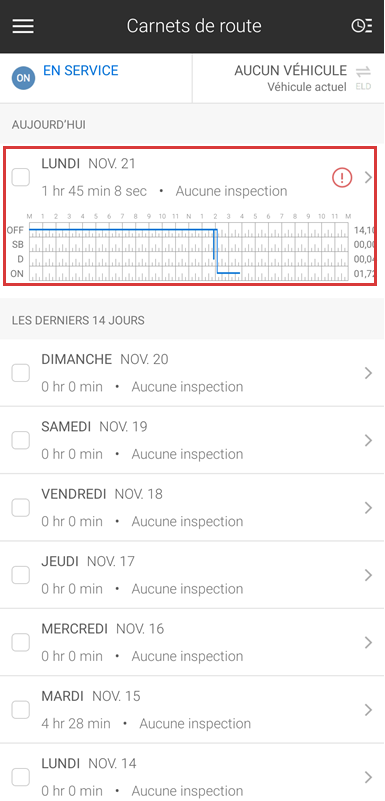Open the MARDI Nov. 15 log entry
385x801 pixels.
coord(192,710)
